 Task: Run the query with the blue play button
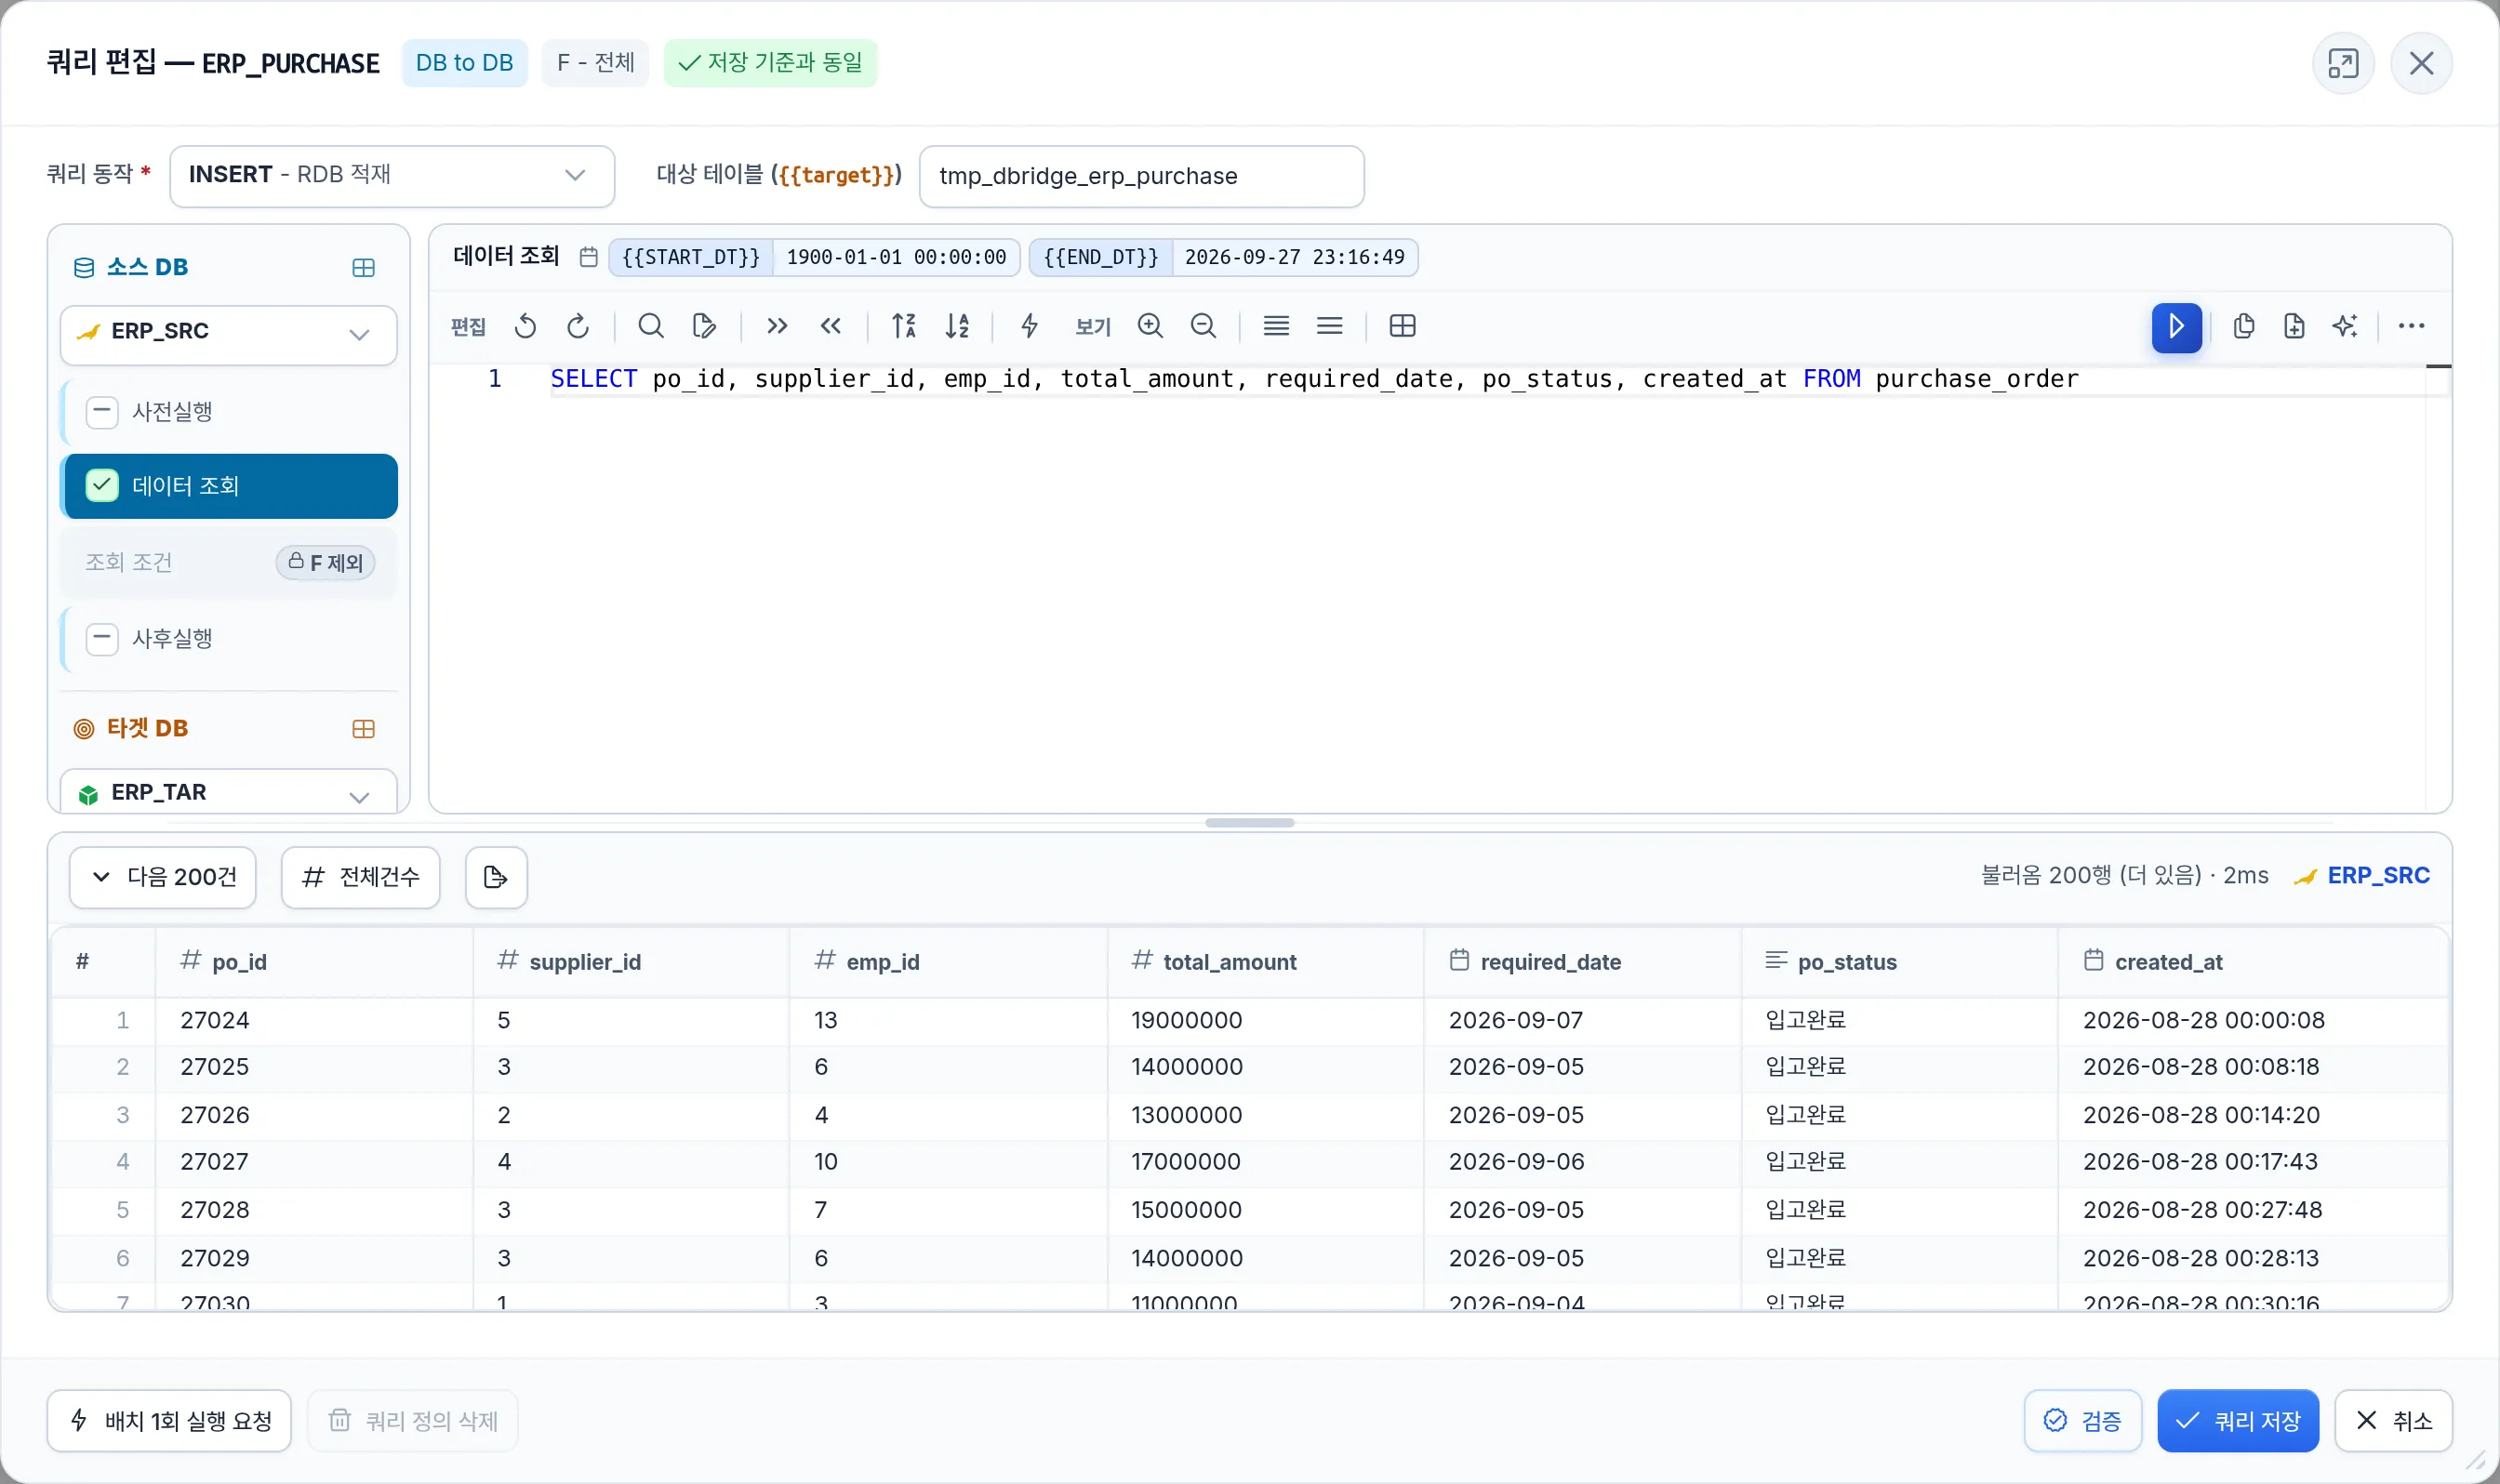(2176, 327)
